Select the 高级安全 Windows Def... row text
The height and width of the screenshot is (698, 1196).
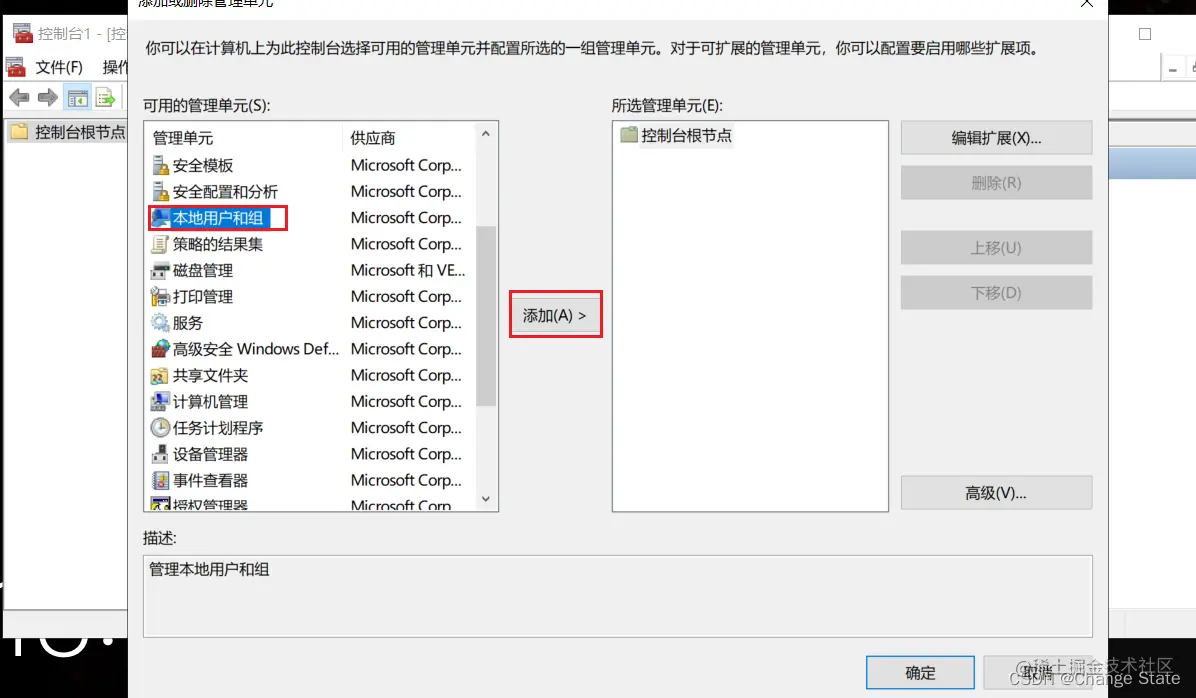tap(256, 349)
